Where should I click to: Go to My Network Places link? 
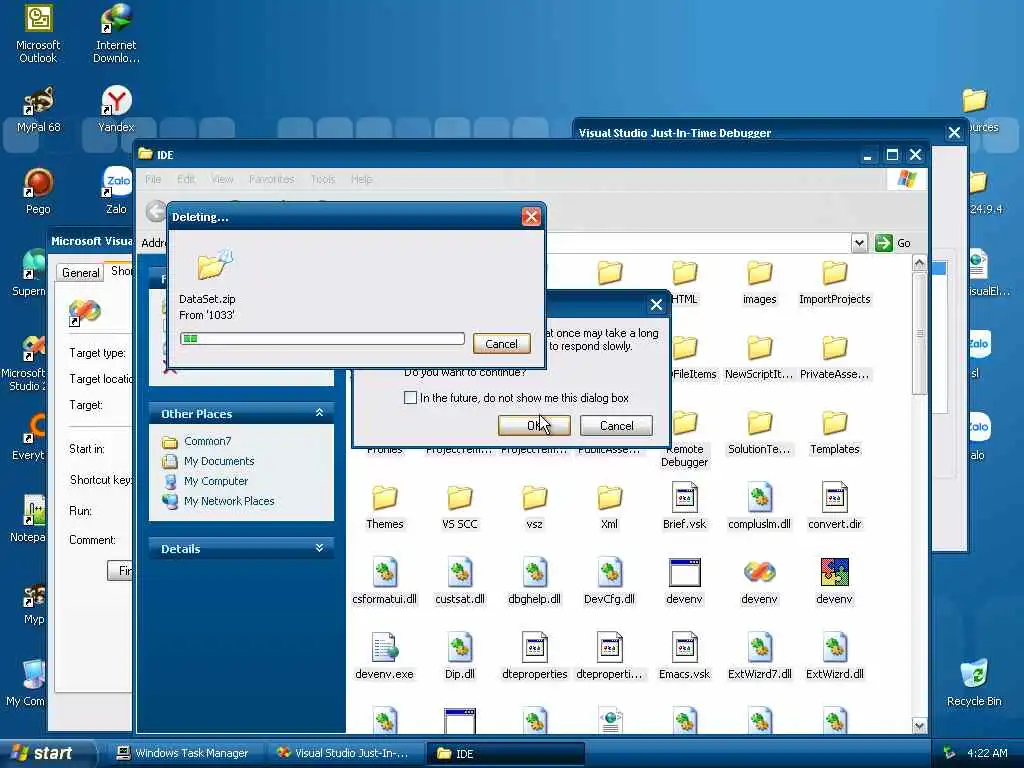[x=229, y=501]
